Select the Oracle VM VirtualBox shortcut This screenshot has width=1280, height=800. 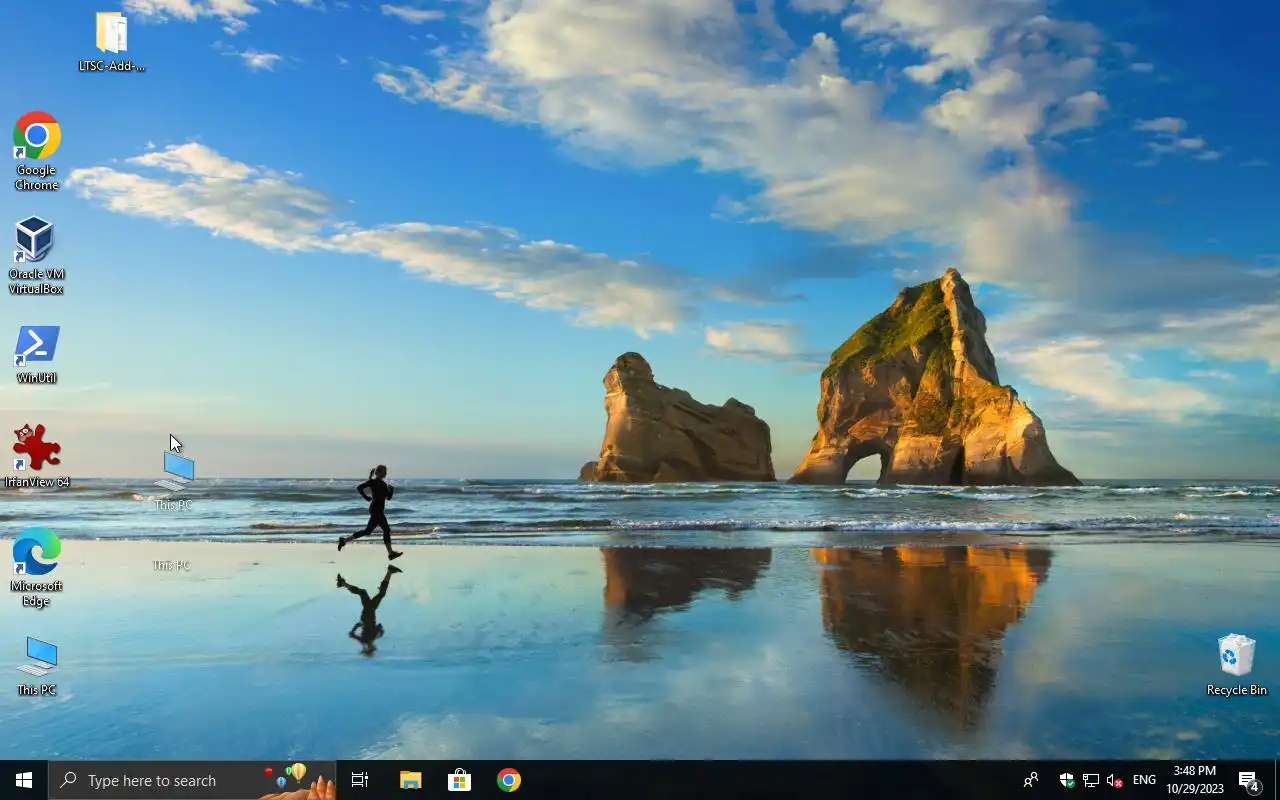pos(36,256)
